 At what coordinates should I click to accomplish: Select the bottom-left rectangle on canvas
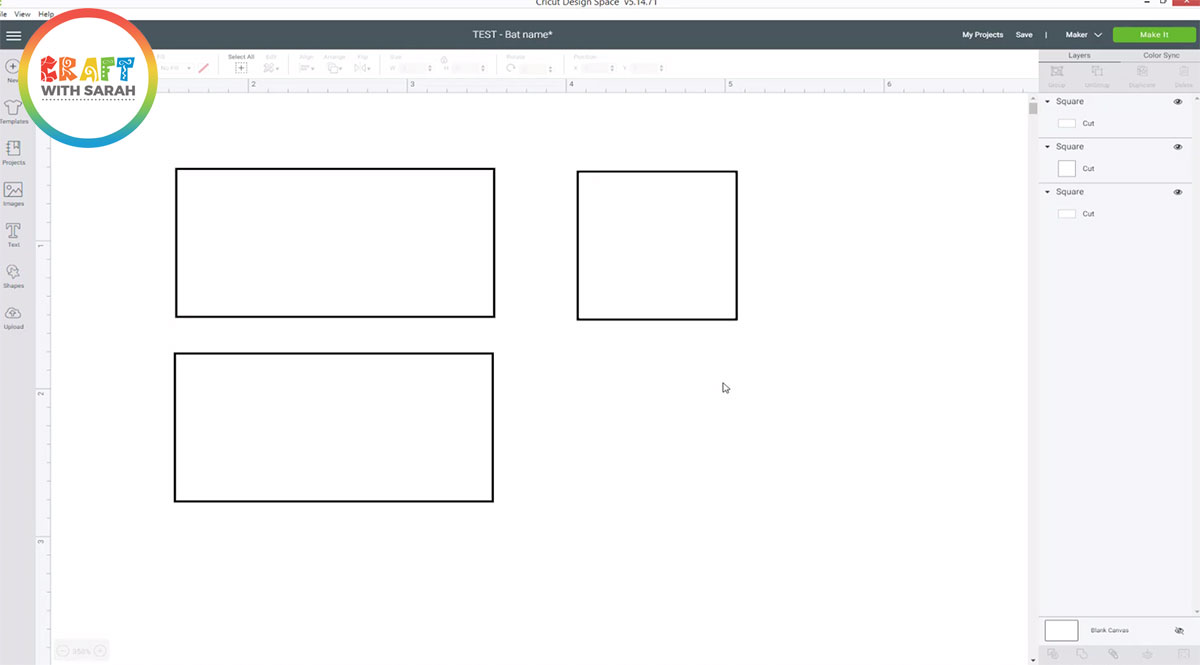(x=334, y=427)
